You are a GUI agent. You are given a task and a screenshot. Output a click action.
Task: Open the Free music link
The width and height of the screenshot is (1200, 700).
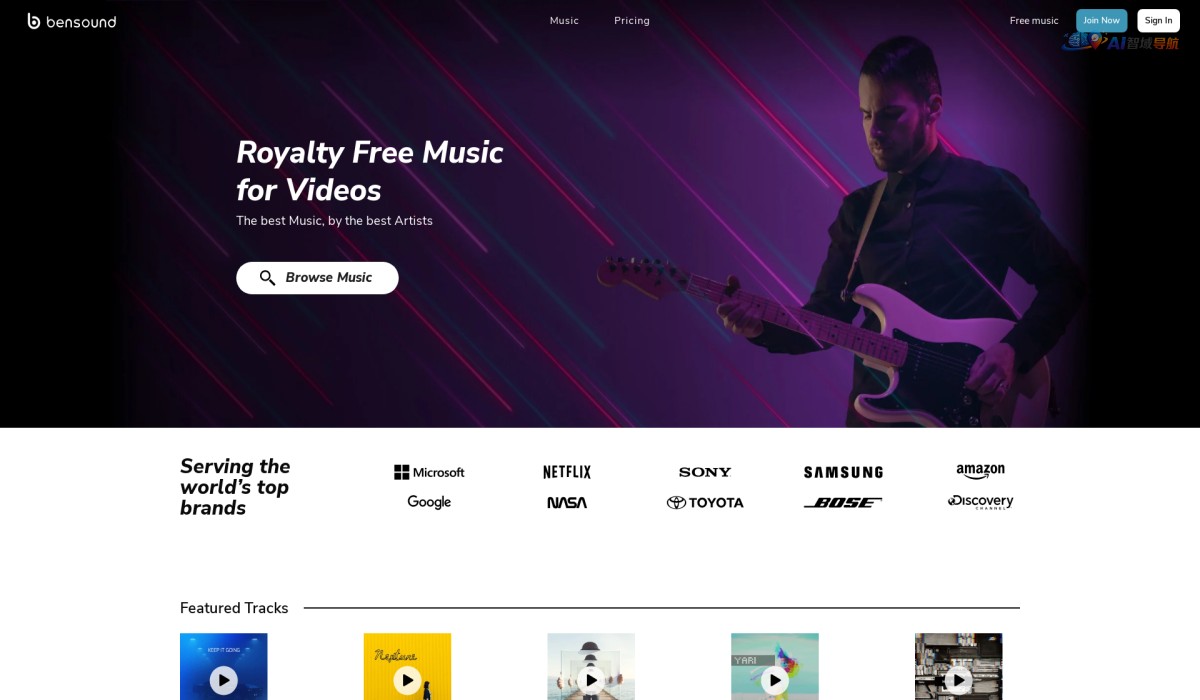[1034, 21]
